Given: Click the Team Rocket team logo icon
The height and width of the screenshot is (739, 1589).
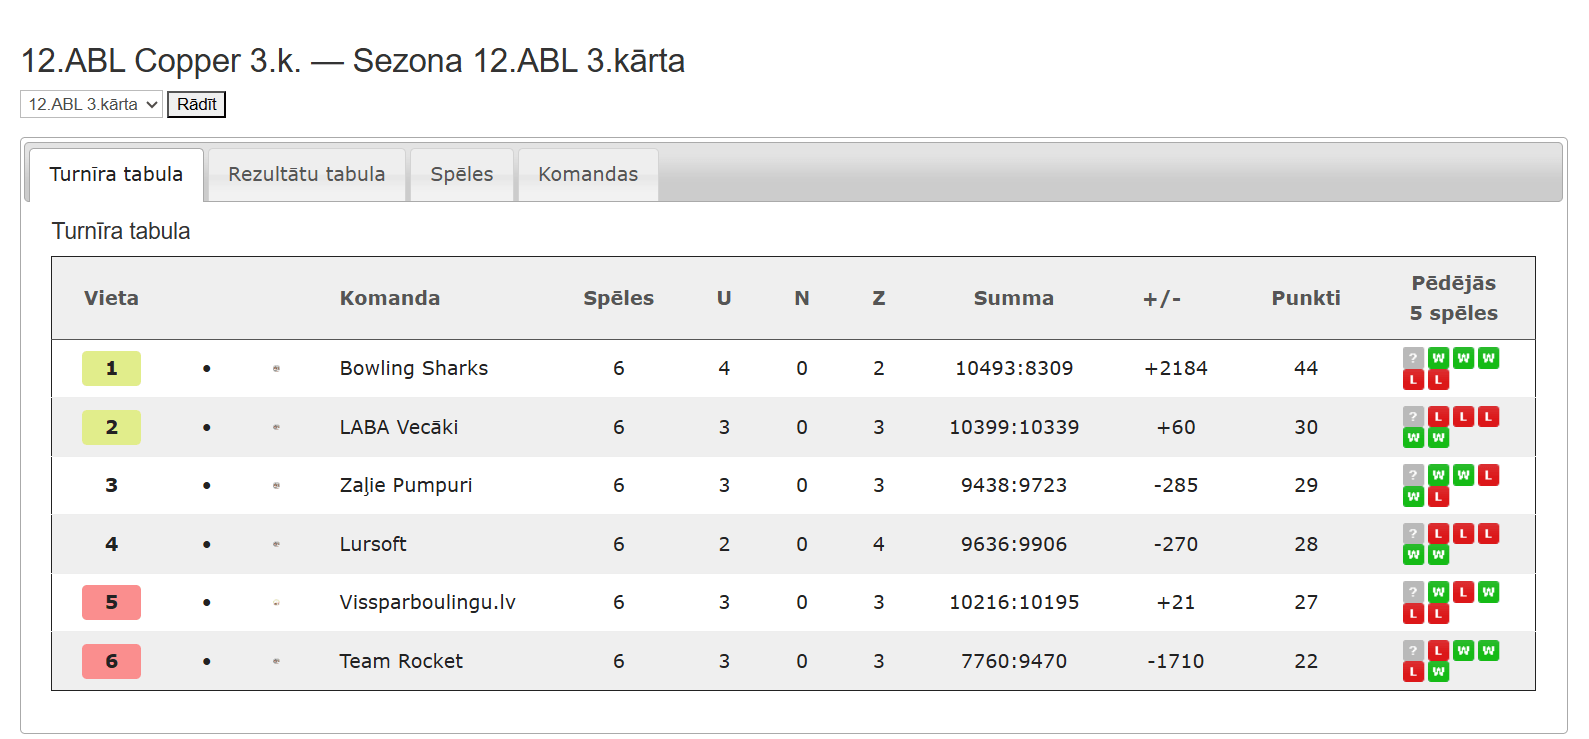Looking at the screenshot, I should coord(276,661).
